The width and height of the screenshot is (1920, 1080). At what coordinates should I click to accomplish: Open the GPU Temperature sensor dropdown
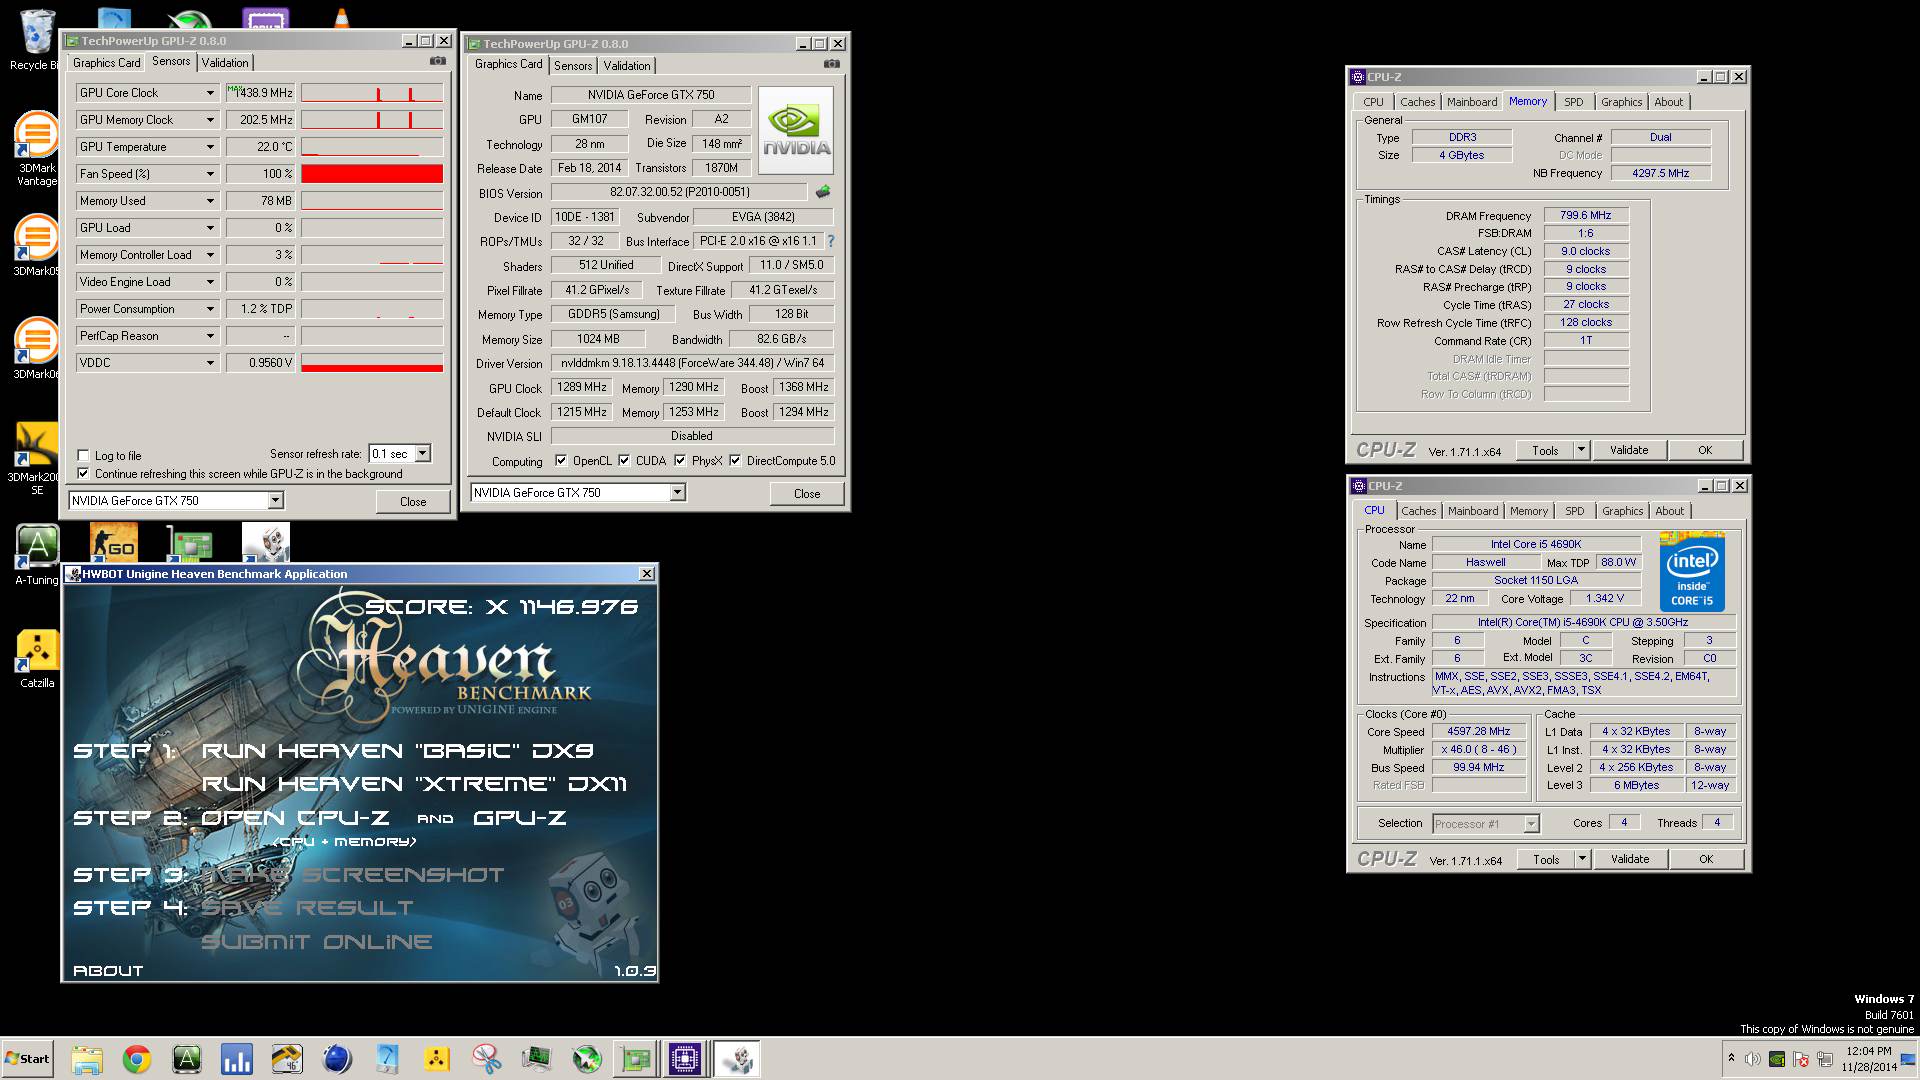coord(210,147)
